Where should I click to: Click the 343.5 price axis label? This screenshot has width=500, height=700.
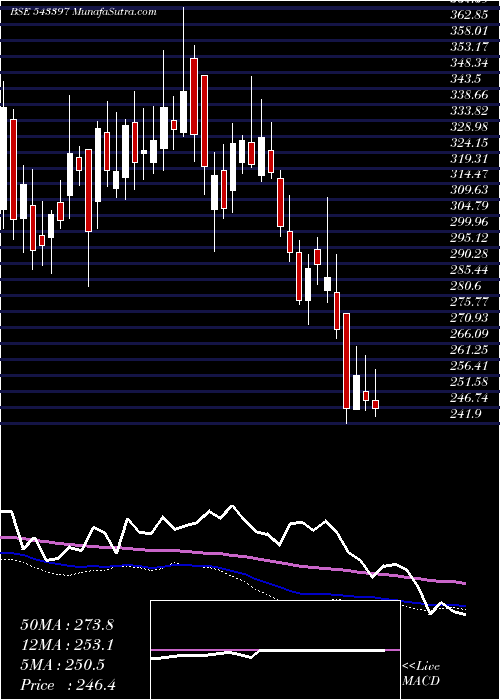tap(466, 79)
